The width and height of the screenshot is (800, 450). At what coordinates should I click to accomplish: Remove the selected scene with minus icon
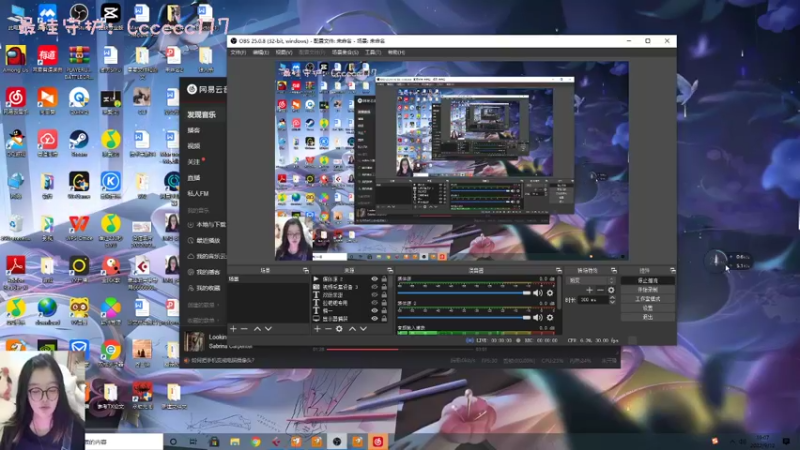(x=244, y=329)
